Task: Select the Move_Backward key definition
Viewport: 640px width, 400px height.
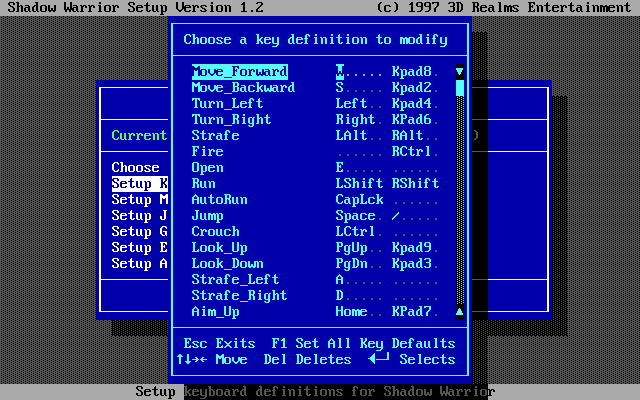Action: click(x=243, y=88)
